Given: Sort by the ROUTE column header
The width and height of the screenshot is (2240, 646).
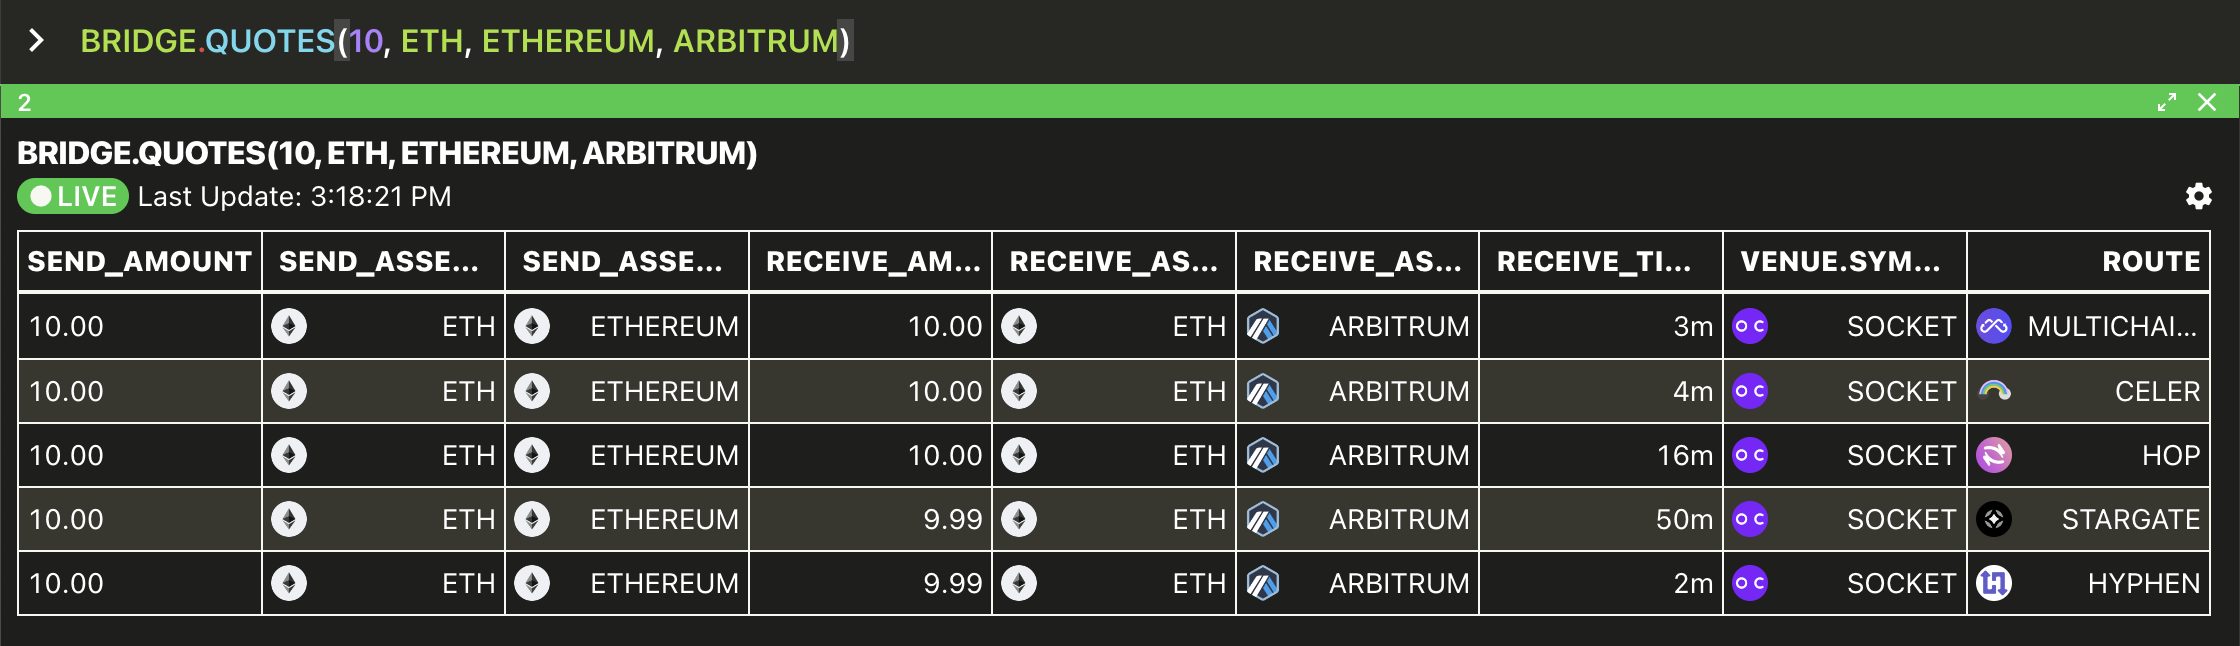Looking at the screenshot, I should [2150, 262].
